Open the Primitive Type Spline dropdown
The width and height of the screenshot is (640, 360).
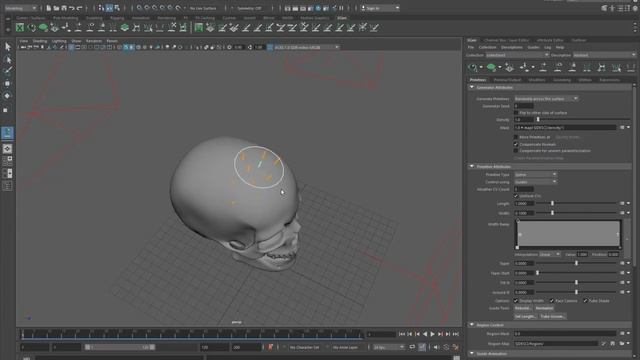(535, 175)
